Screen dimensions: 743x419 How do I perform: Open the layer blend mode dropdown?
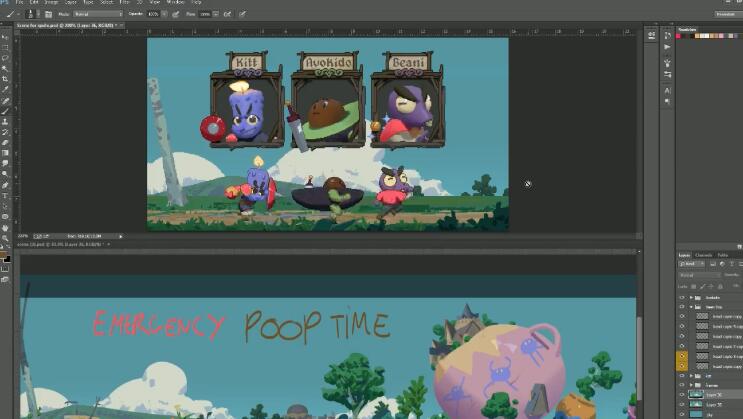click(699, 275)
